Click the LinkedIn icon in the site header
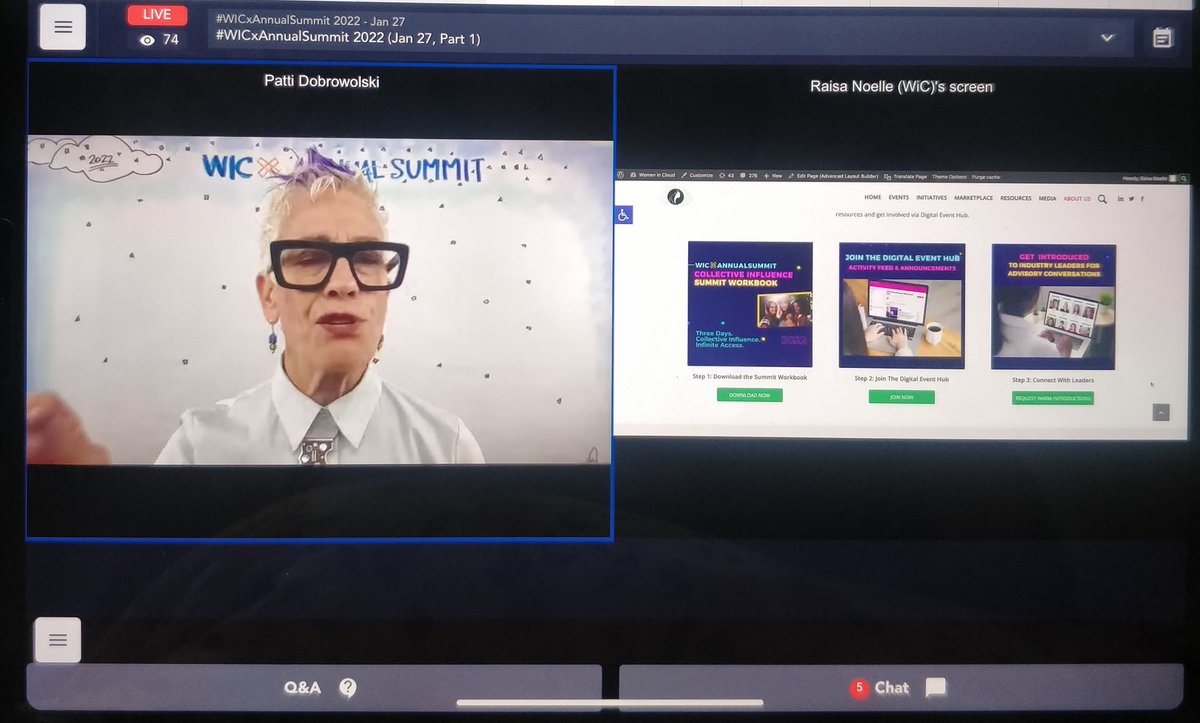This screenshot has width=1200, height=723. pos(1120,199)
